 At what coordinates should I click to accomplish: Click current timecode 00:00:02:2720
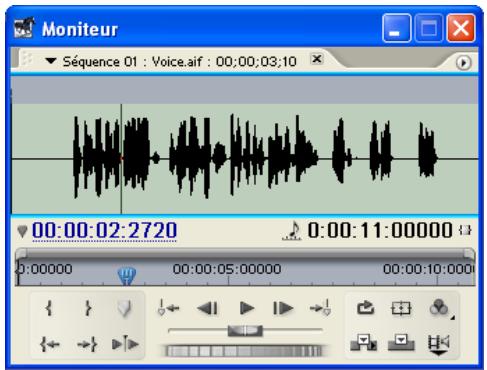point(104,230)
